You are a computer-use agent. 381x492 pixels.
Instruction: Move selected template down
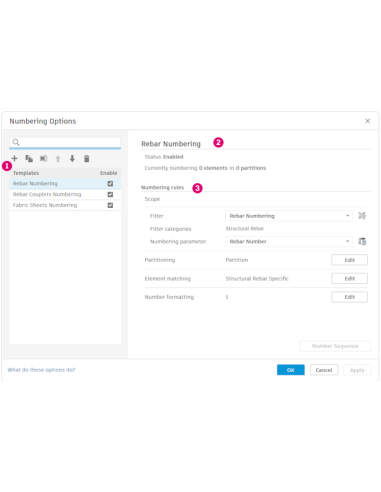pyautogui.click(x=72, y=159)
